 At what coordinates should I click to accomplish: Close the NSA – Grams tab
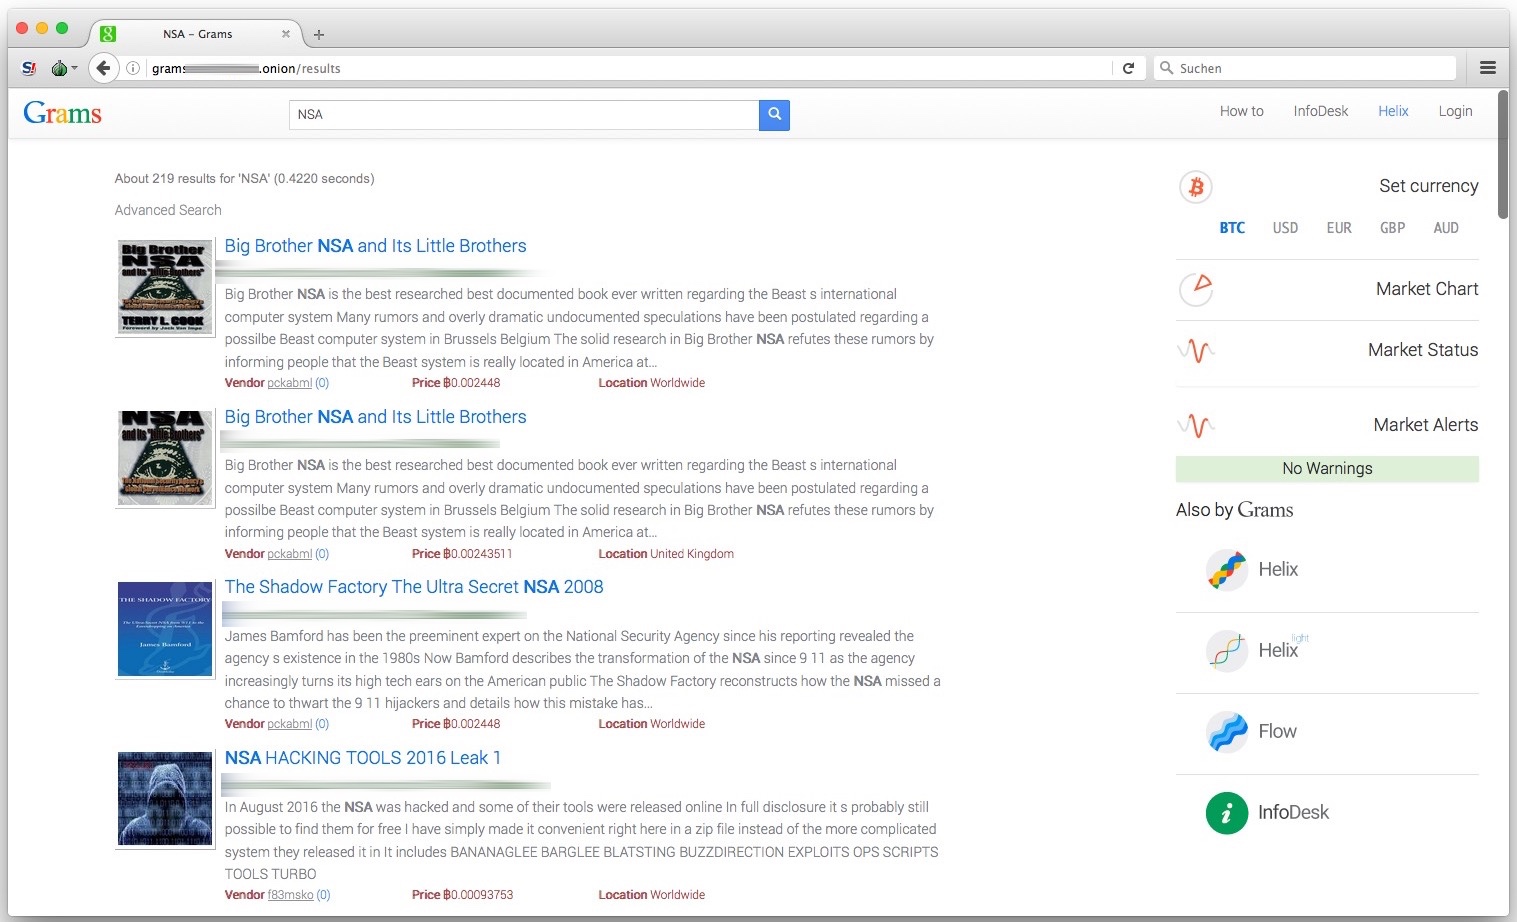(x=286, y=34)
